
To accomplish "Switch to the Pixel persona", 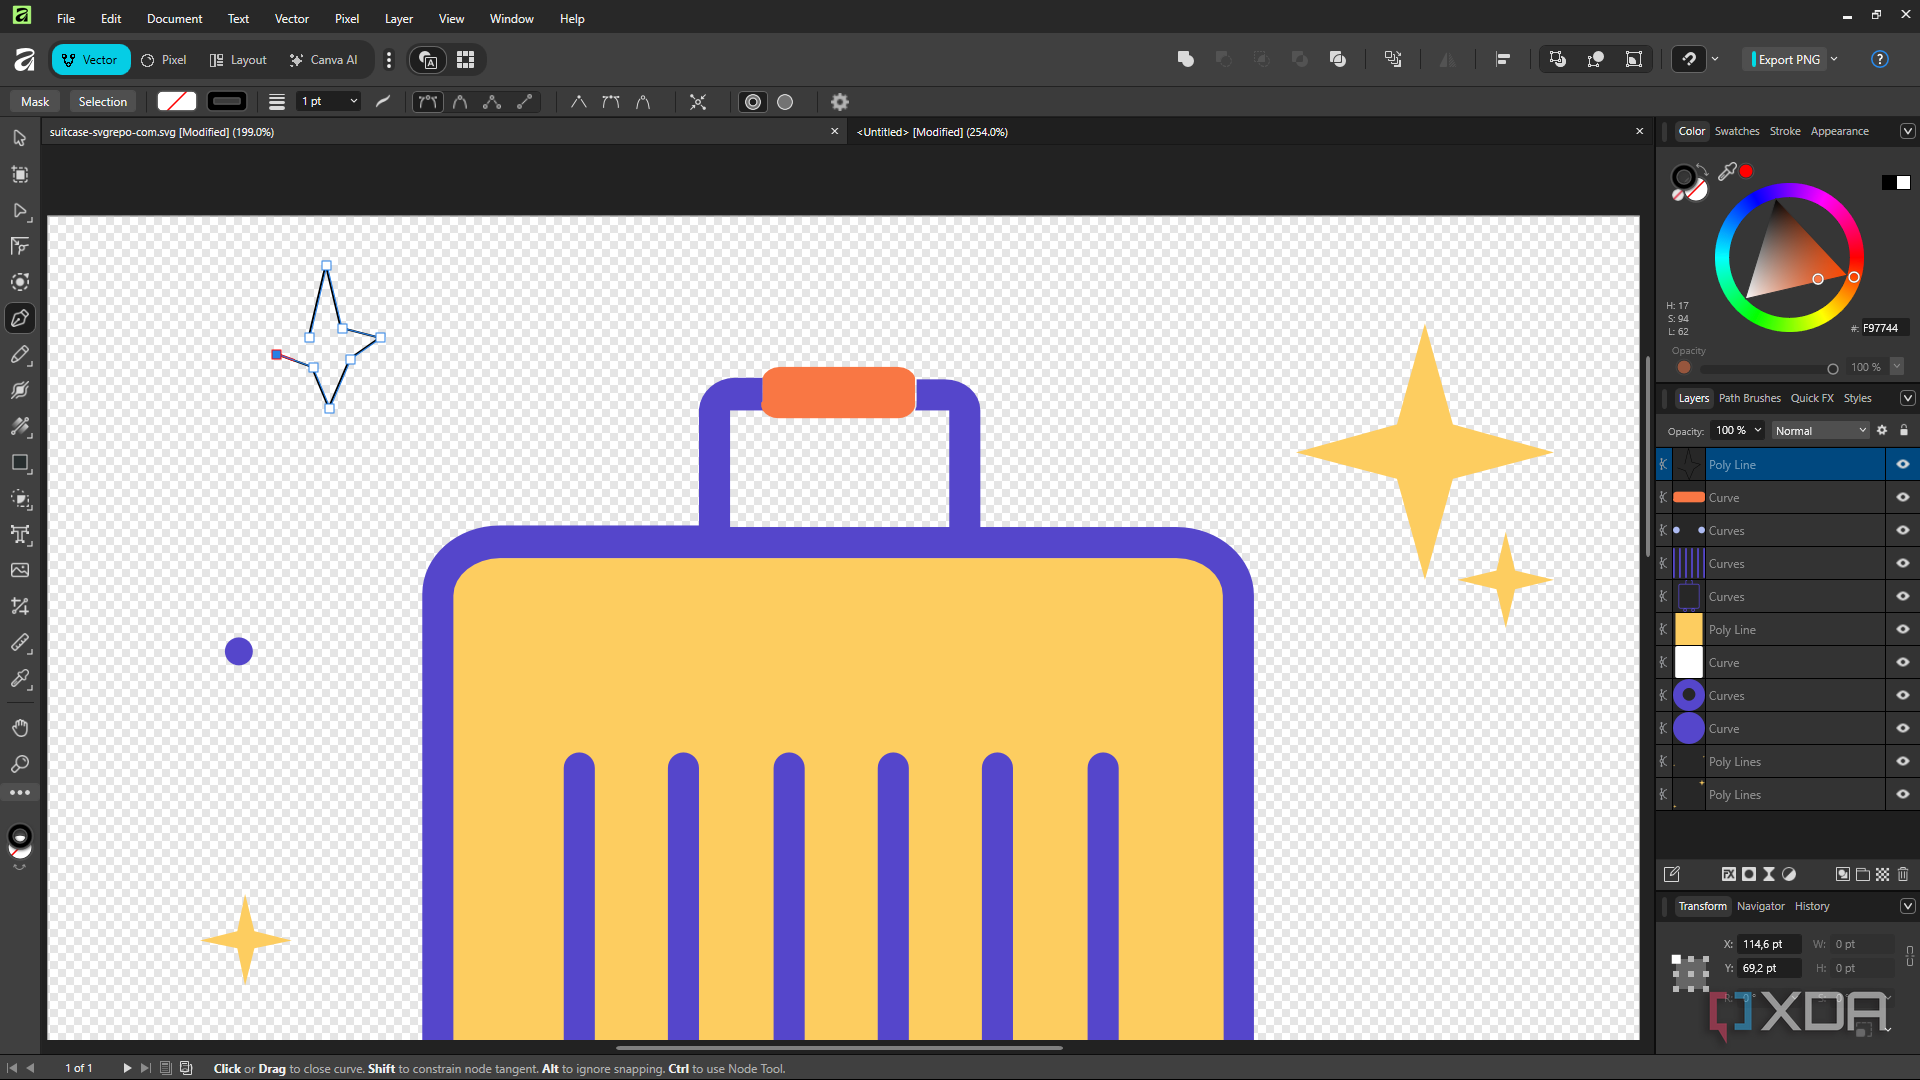I will click(164, 60).
